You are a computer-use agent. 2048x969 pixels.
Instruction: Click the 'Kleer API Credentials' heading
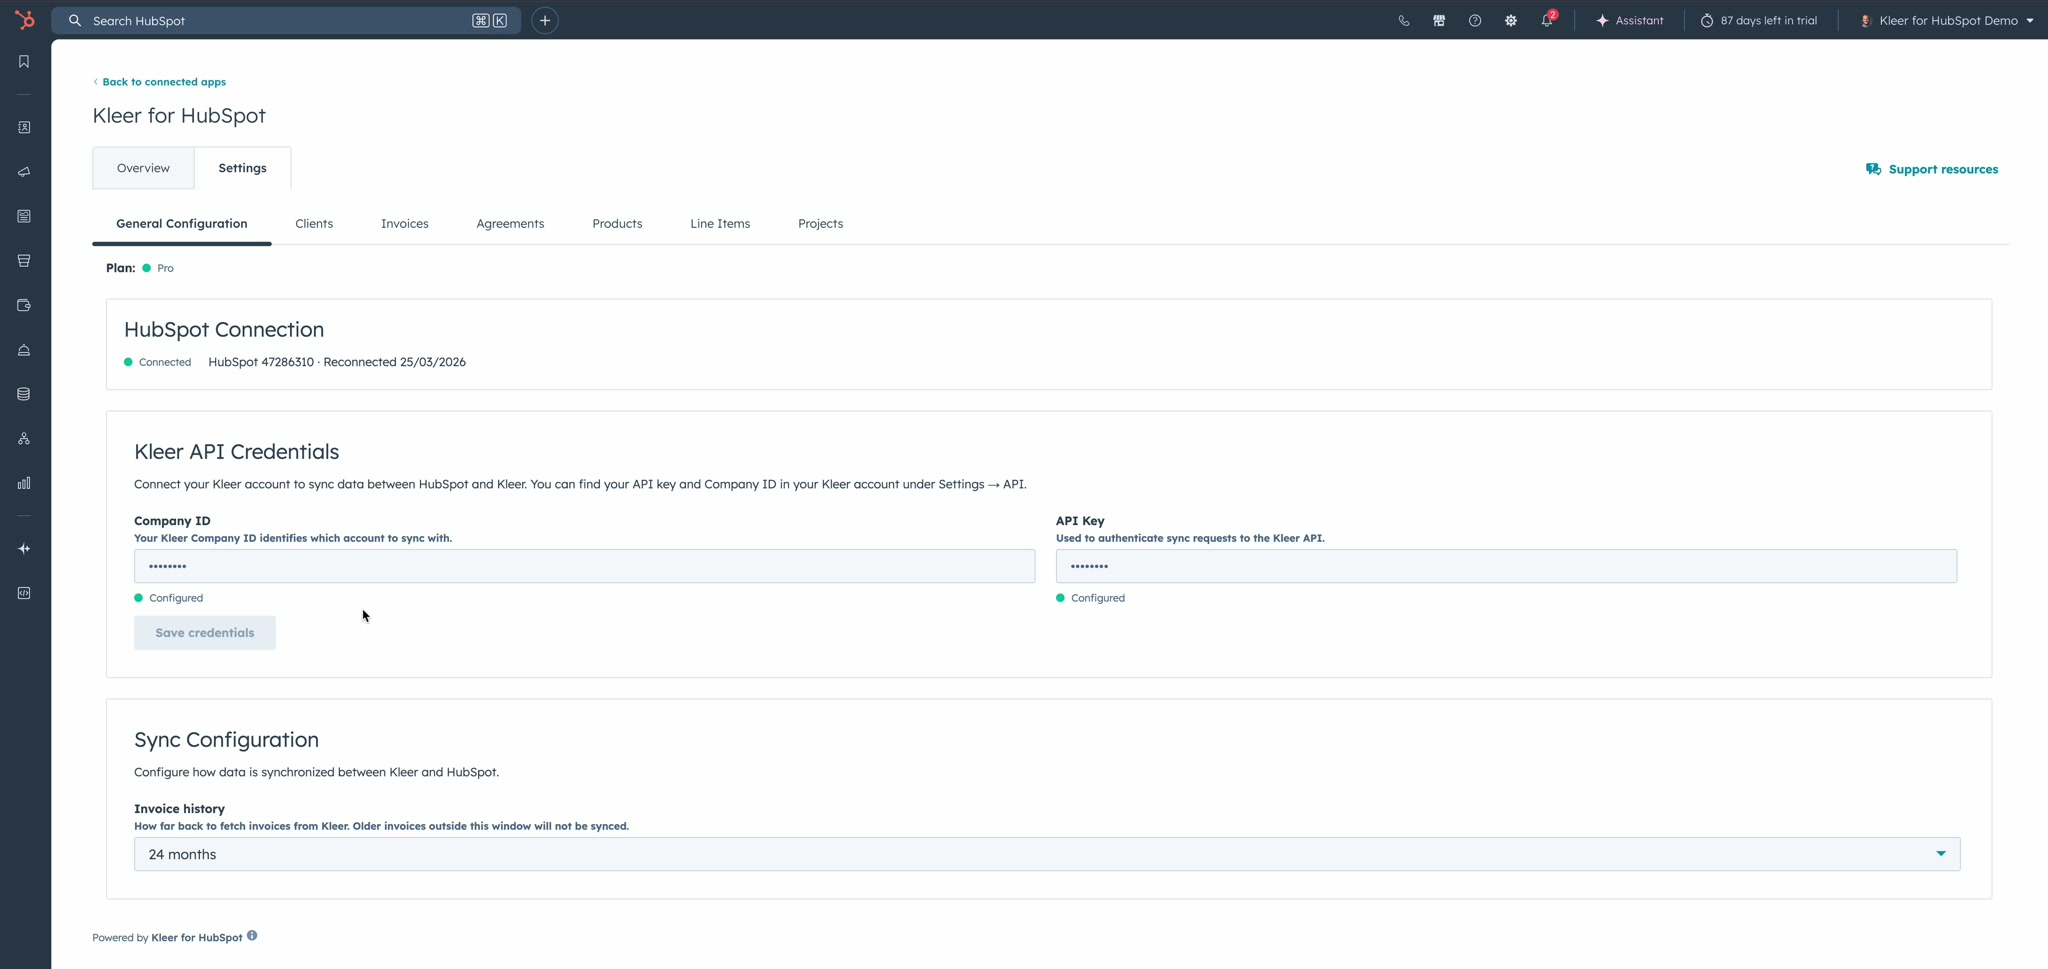click(237, 452)
